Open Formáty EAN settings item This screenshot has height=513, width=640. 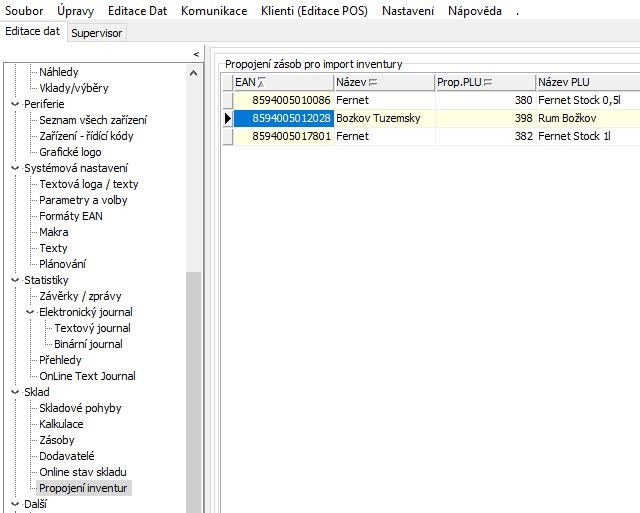pyautogui.click(x=70, y=216)
